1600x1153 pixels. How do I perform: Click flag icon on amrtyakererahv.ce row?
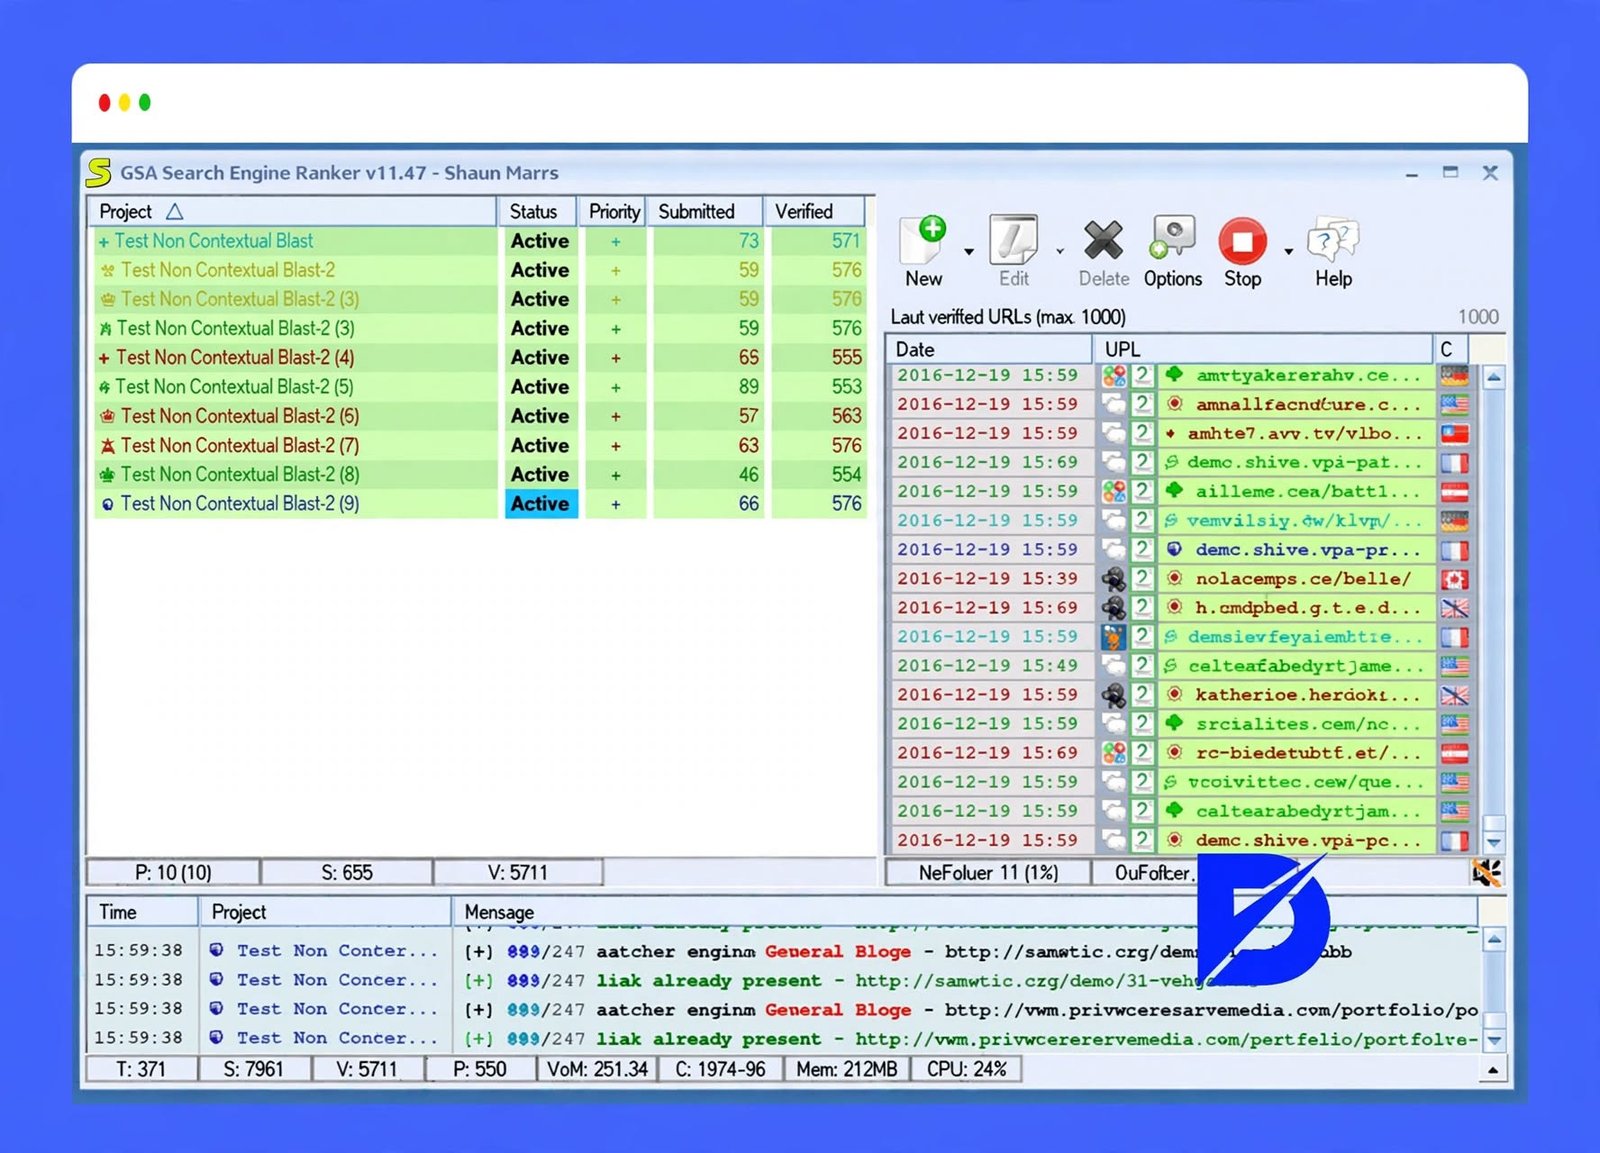coord(1454,375)
